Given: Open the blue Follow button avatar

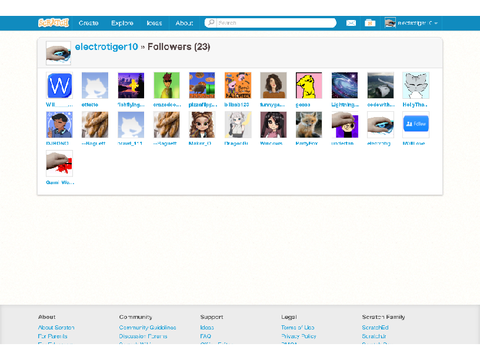Looking at the screenshot, I should (x=416, y=124).
